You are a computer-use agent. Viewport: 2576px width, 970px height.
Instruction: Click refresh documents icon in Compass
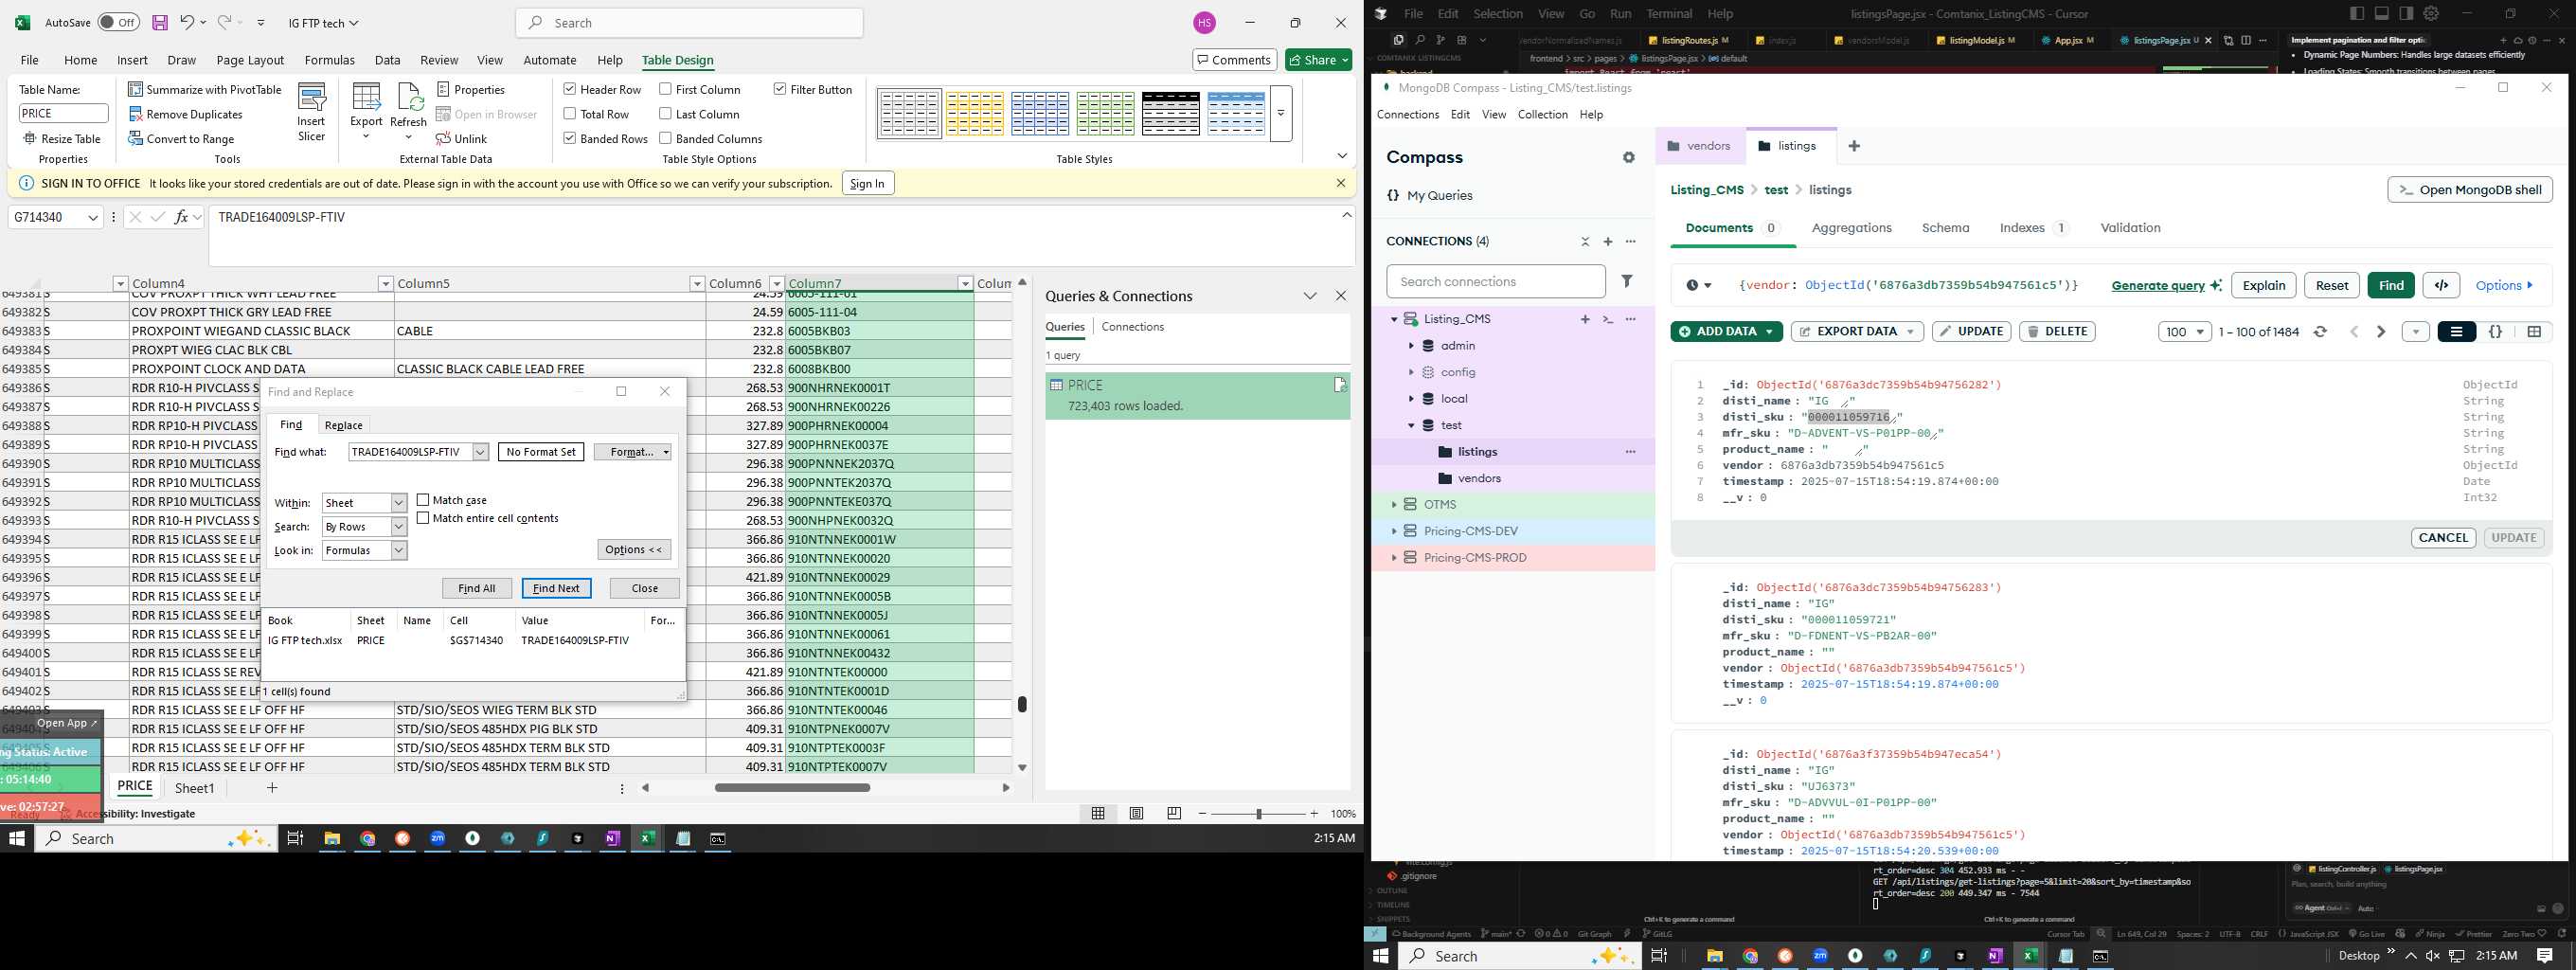point(2320,332)
